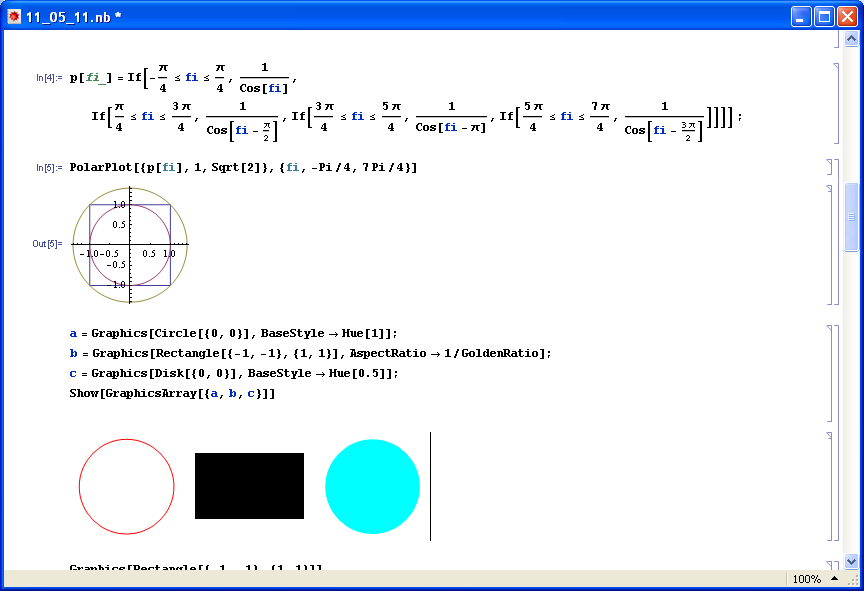The height and width of the screenshot is (591, 864).
Task: Click the polar plot output graphic
Action: pos(130,245)
